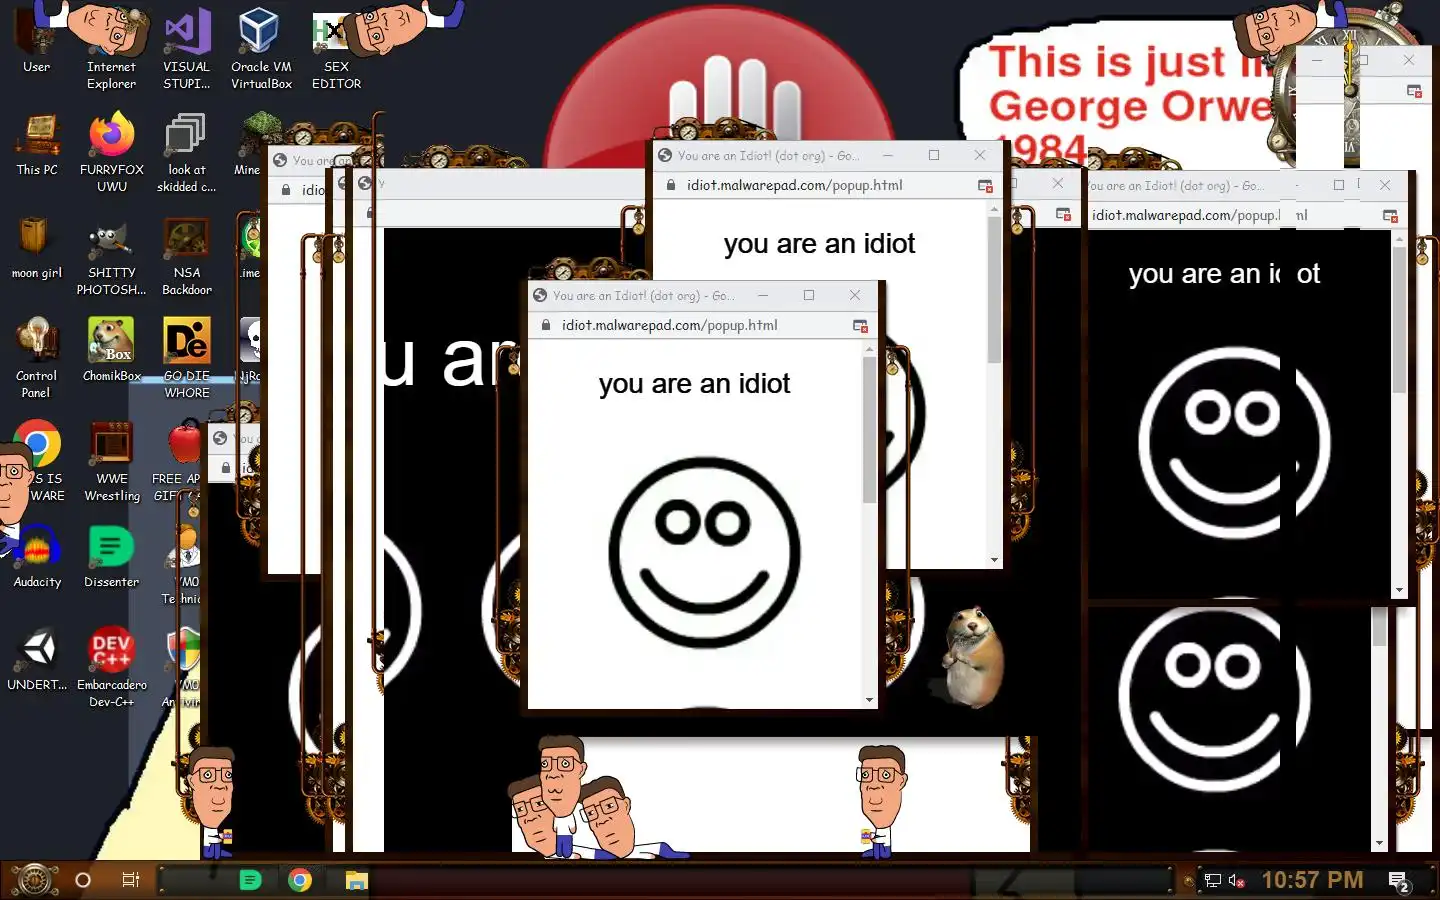Select the moon girl desktop icon
This screenshot has width=1440, height=900.
[x=37, y=248]
